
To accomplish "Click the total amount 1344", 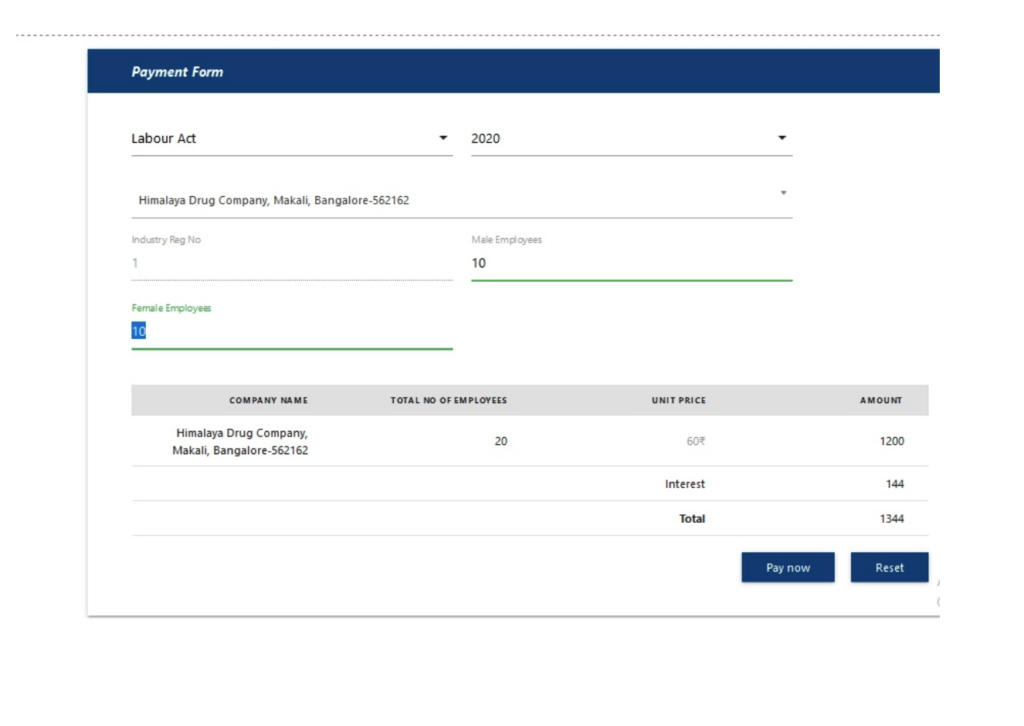I will click(891, 519).
